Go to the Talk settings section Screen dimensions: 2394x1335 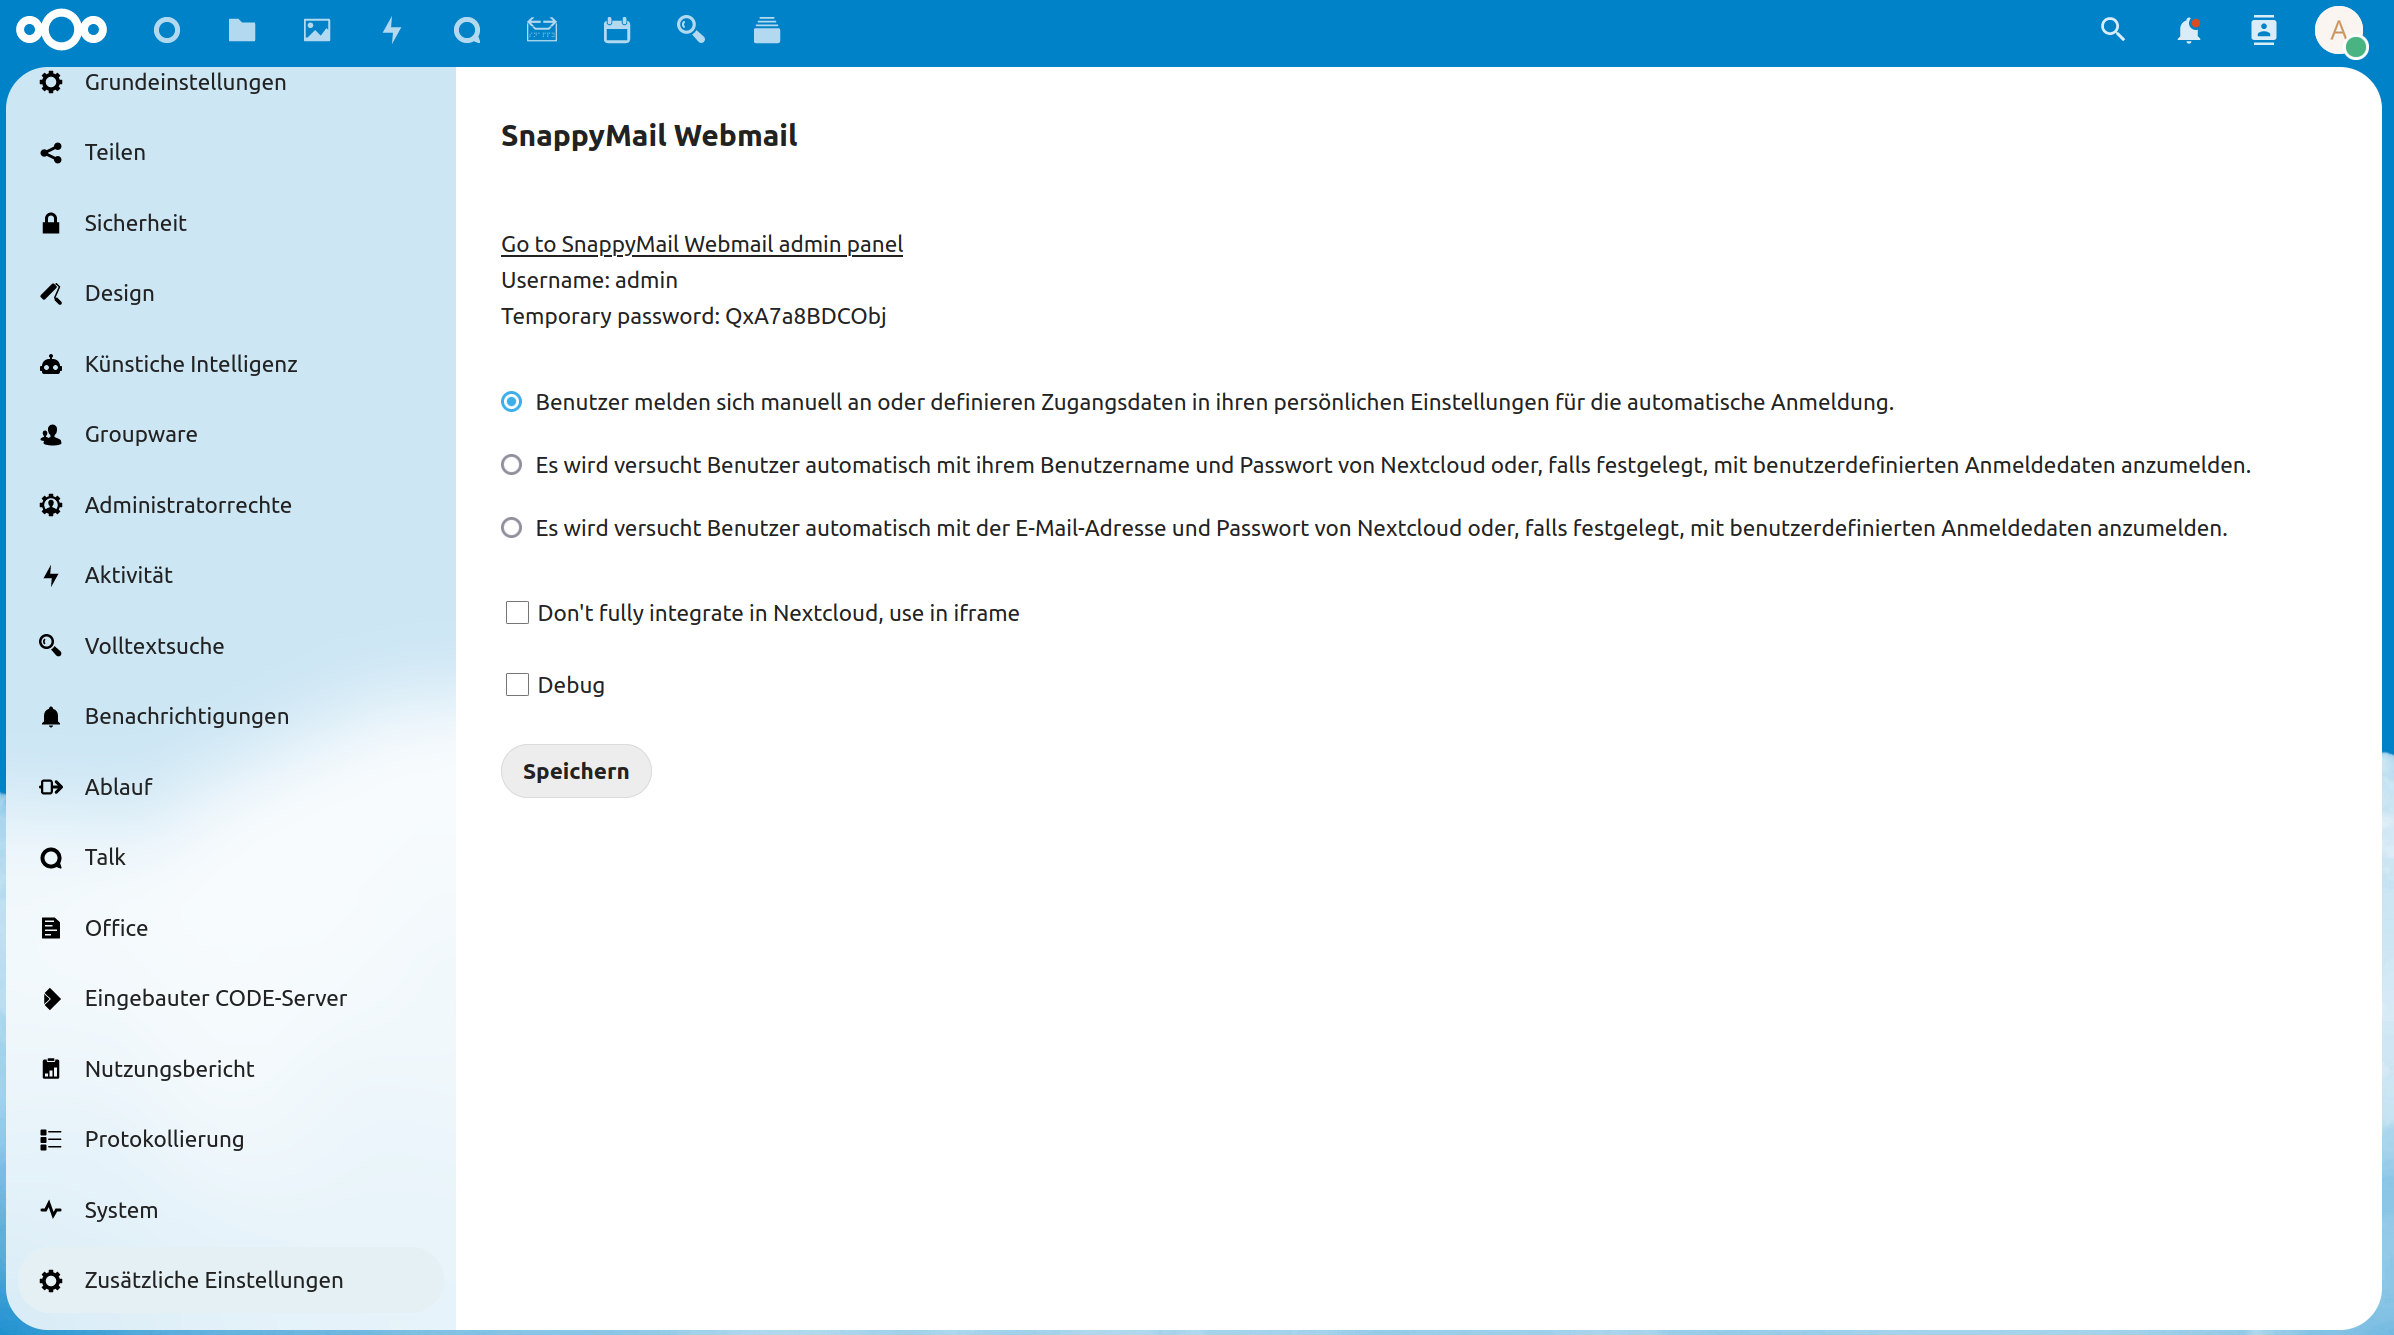pos(231,857)
